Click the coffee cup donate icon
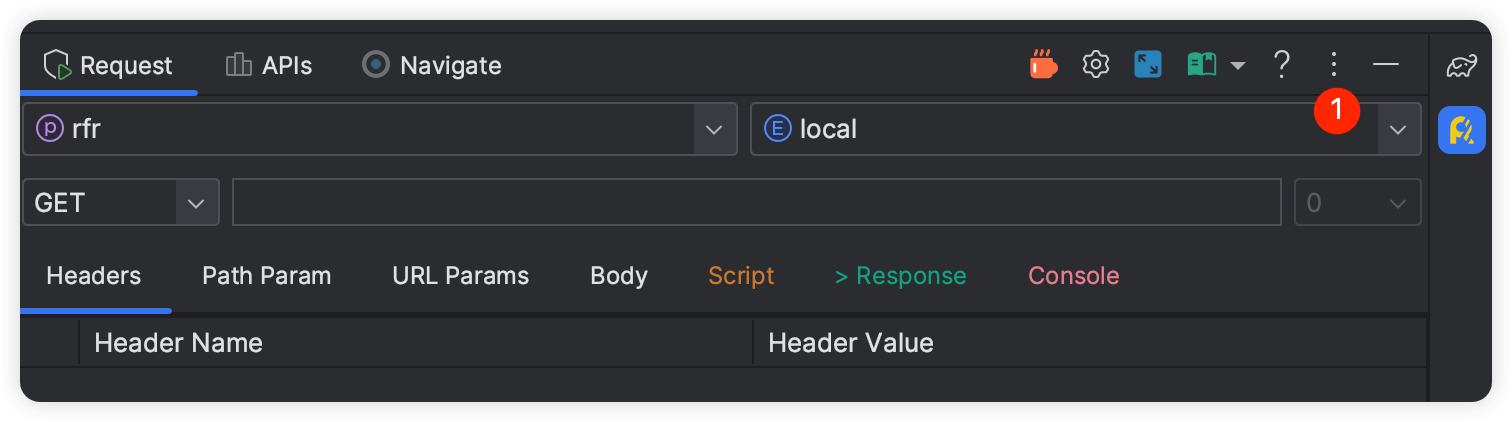1512x422 pixels. 1043,65
